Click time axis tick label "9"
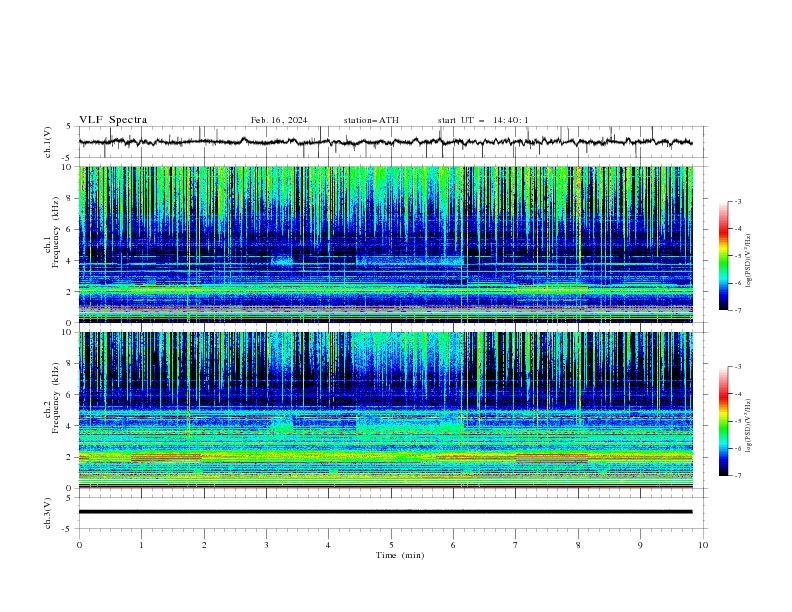792x612 pixels. click(640, 545)
